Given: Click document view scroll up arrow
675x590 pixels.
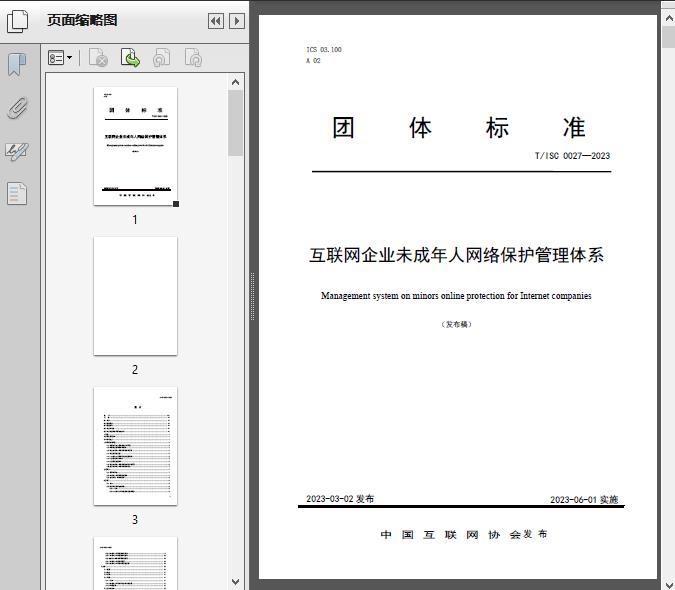Looking at the screenshot, I should [669, 19].
